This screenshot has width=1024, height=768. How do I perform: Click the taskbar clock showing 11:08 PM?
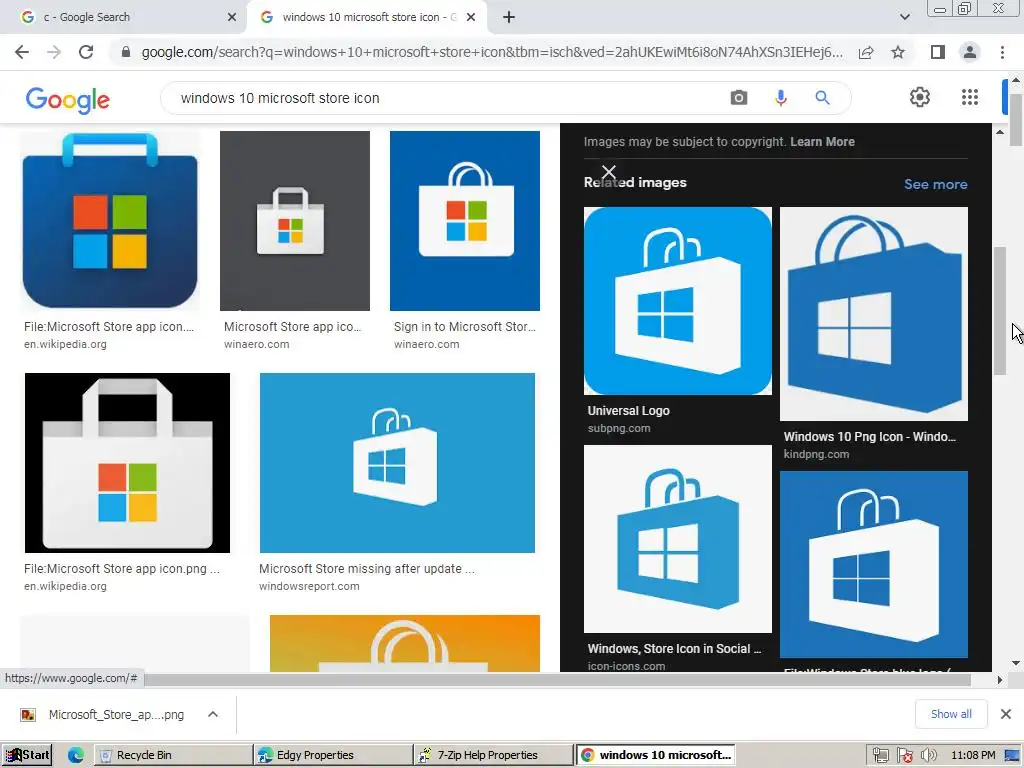point(973,756)
